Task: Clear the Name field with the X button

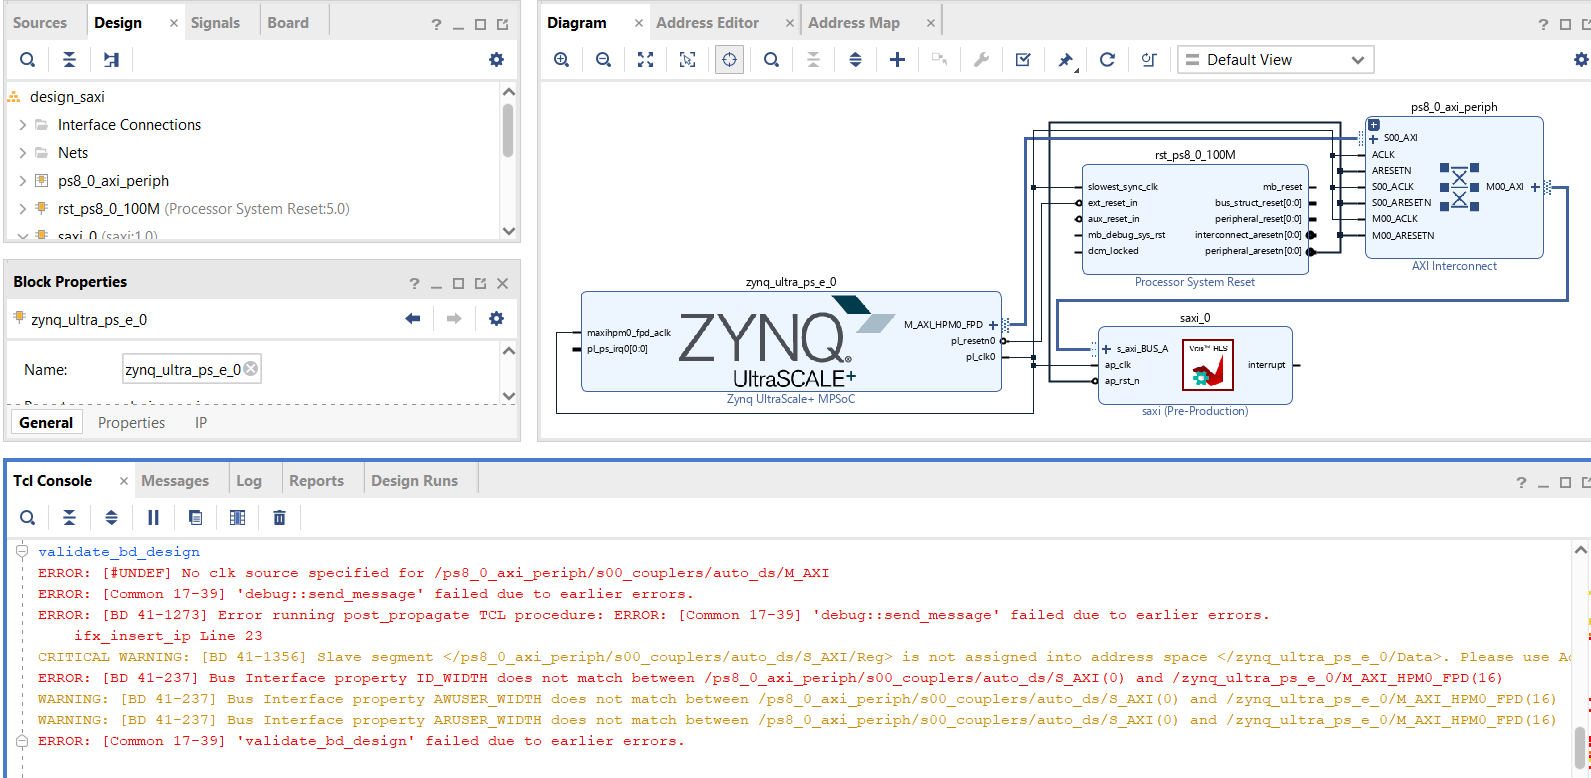Action: (251, 369)
